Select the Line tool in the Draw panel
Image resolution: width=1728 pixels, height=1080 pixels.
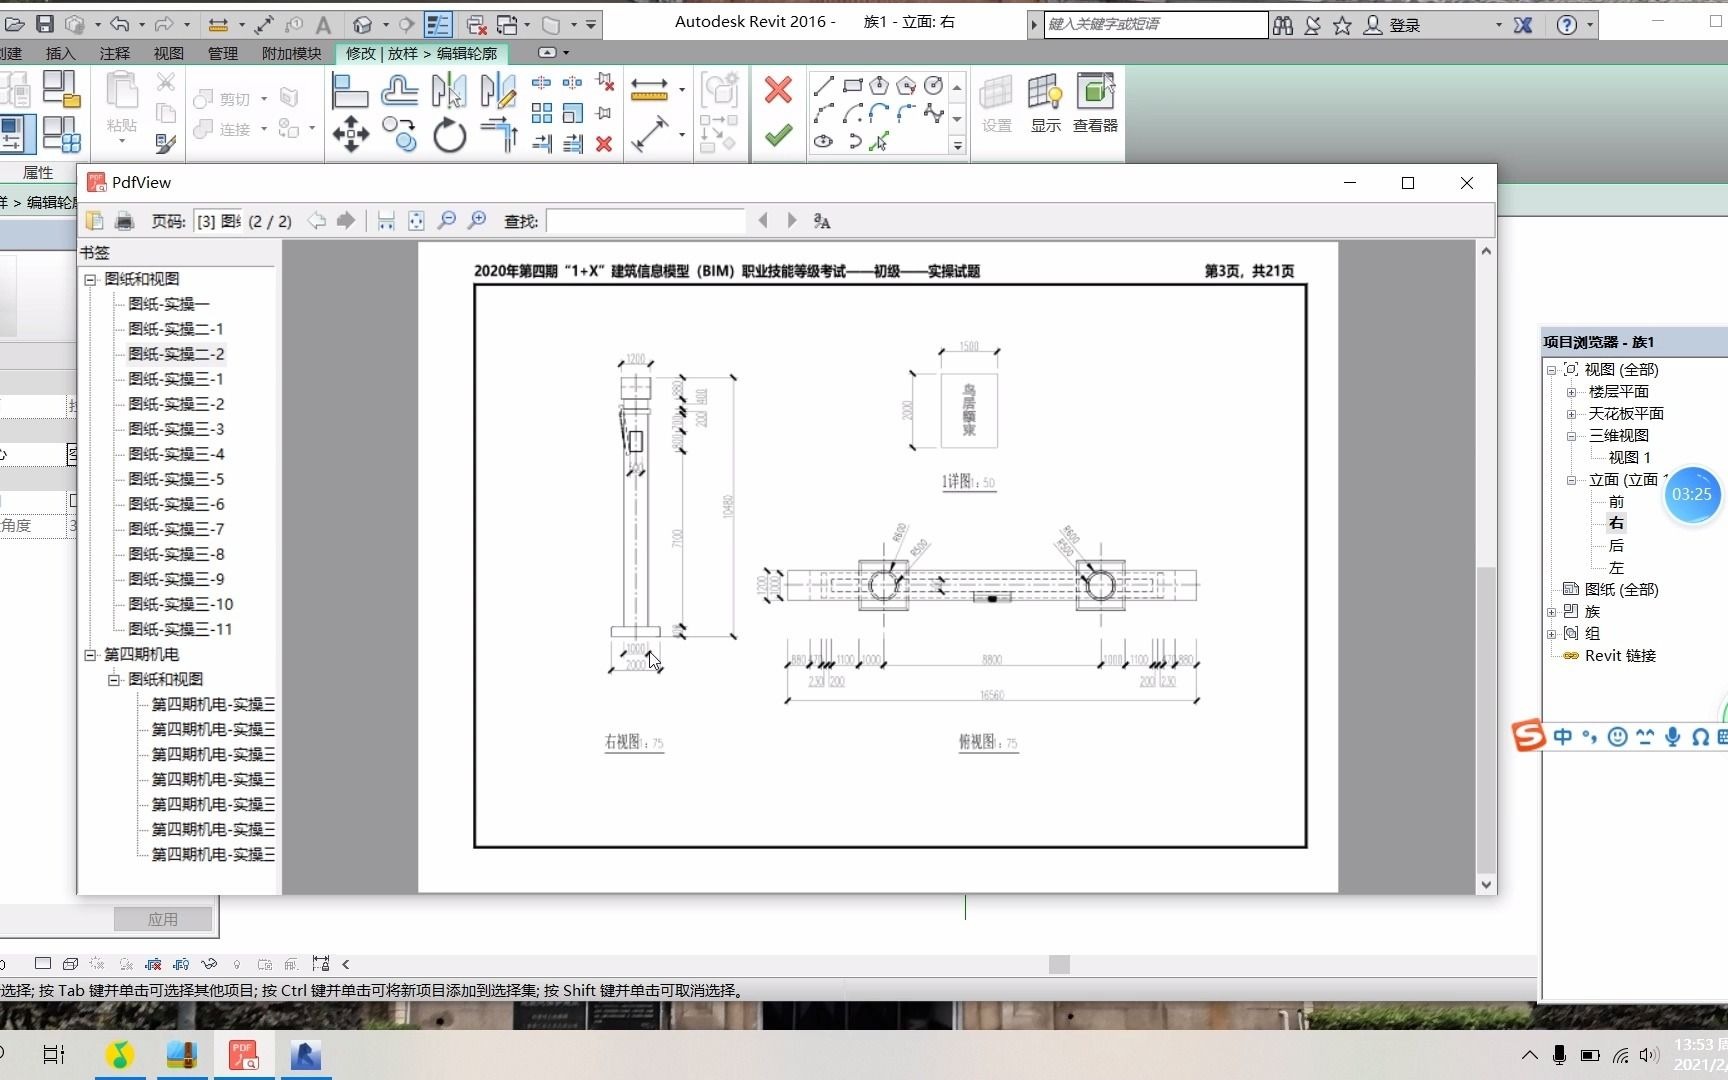click(823, 88)
